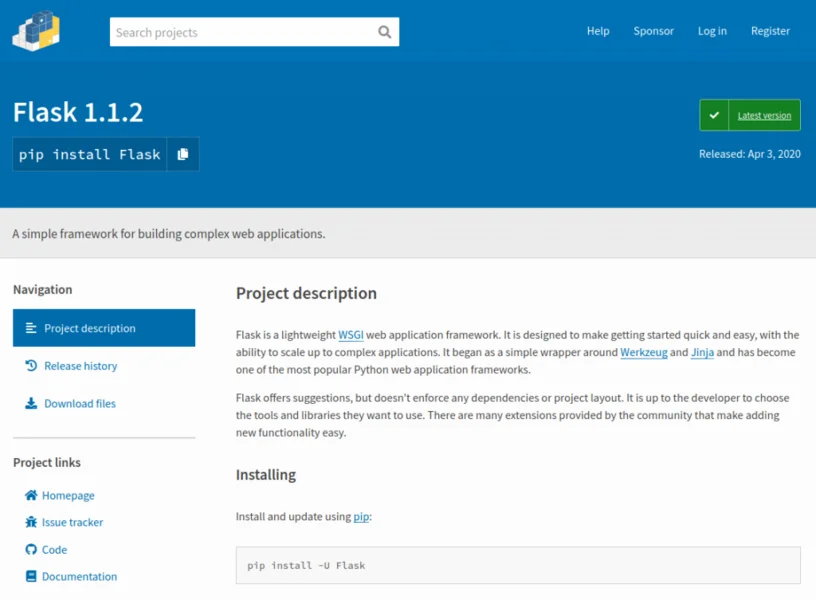Image resolution: width=816 pixels, height=600 pixels.
Task: Click the 'Installing' heading
Action: point(266,475)
